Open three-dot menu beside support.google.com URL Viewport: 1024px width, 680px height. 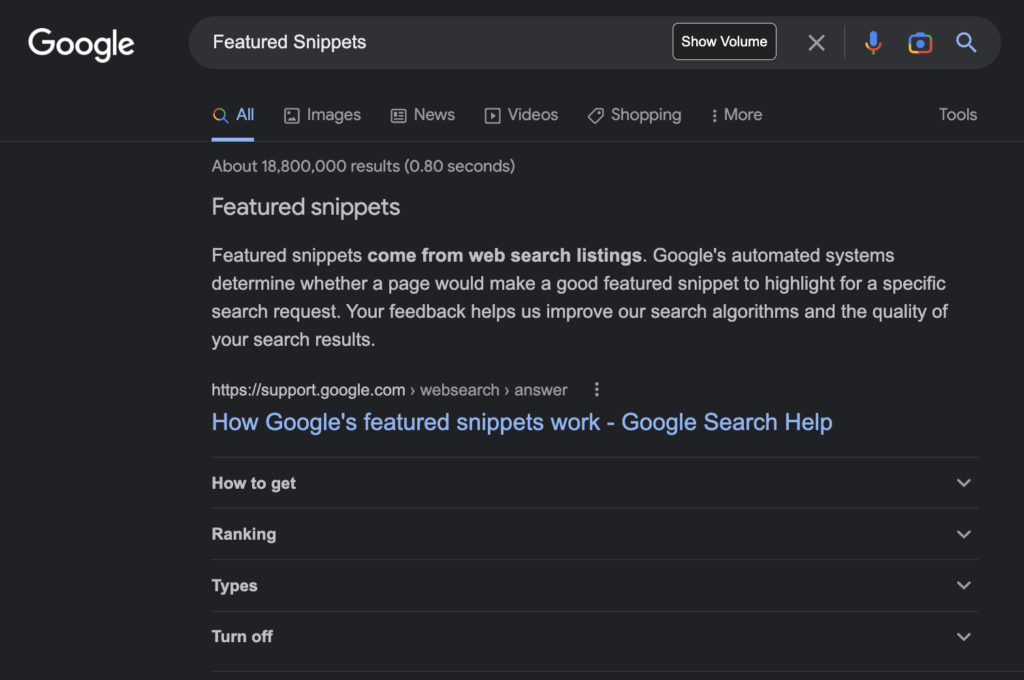point(597,390)
